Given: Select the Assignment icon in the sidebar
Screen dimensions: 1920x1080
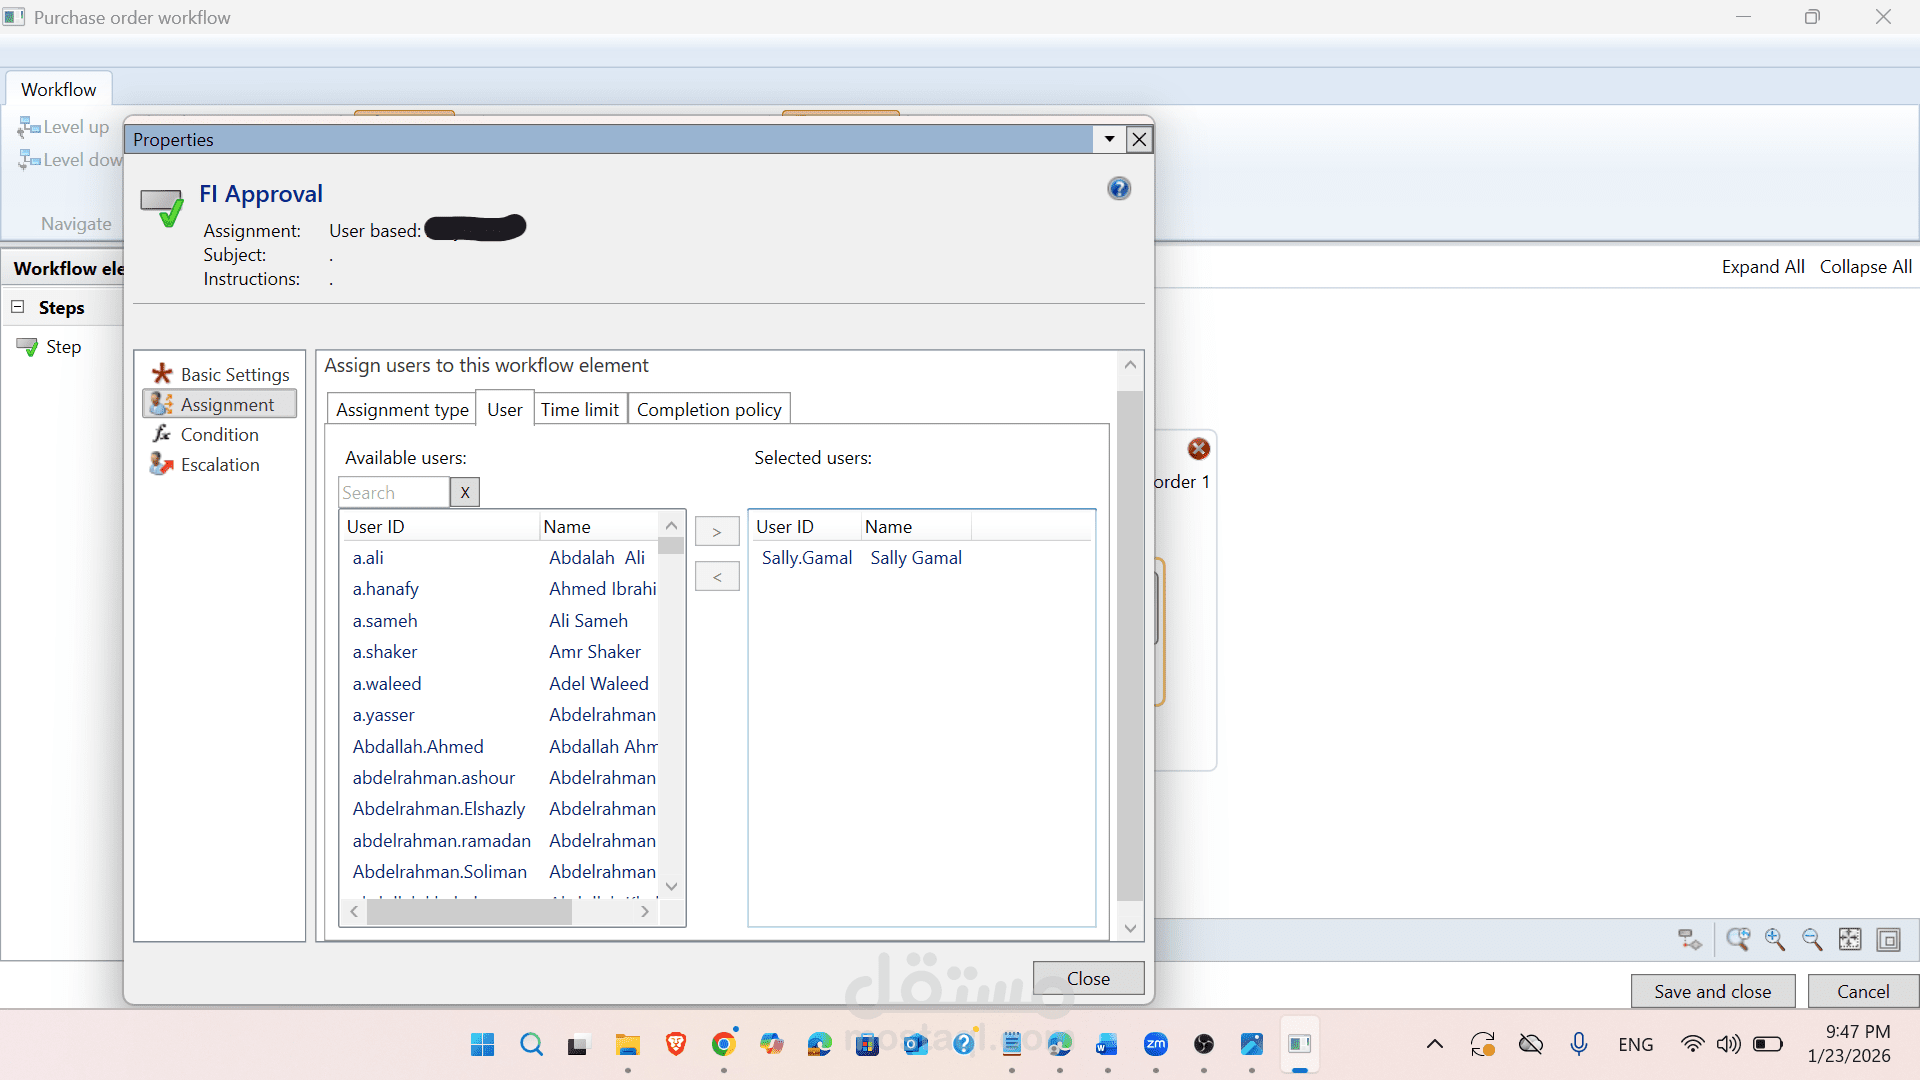Looking at the screenshot, I should coord(161,404).
